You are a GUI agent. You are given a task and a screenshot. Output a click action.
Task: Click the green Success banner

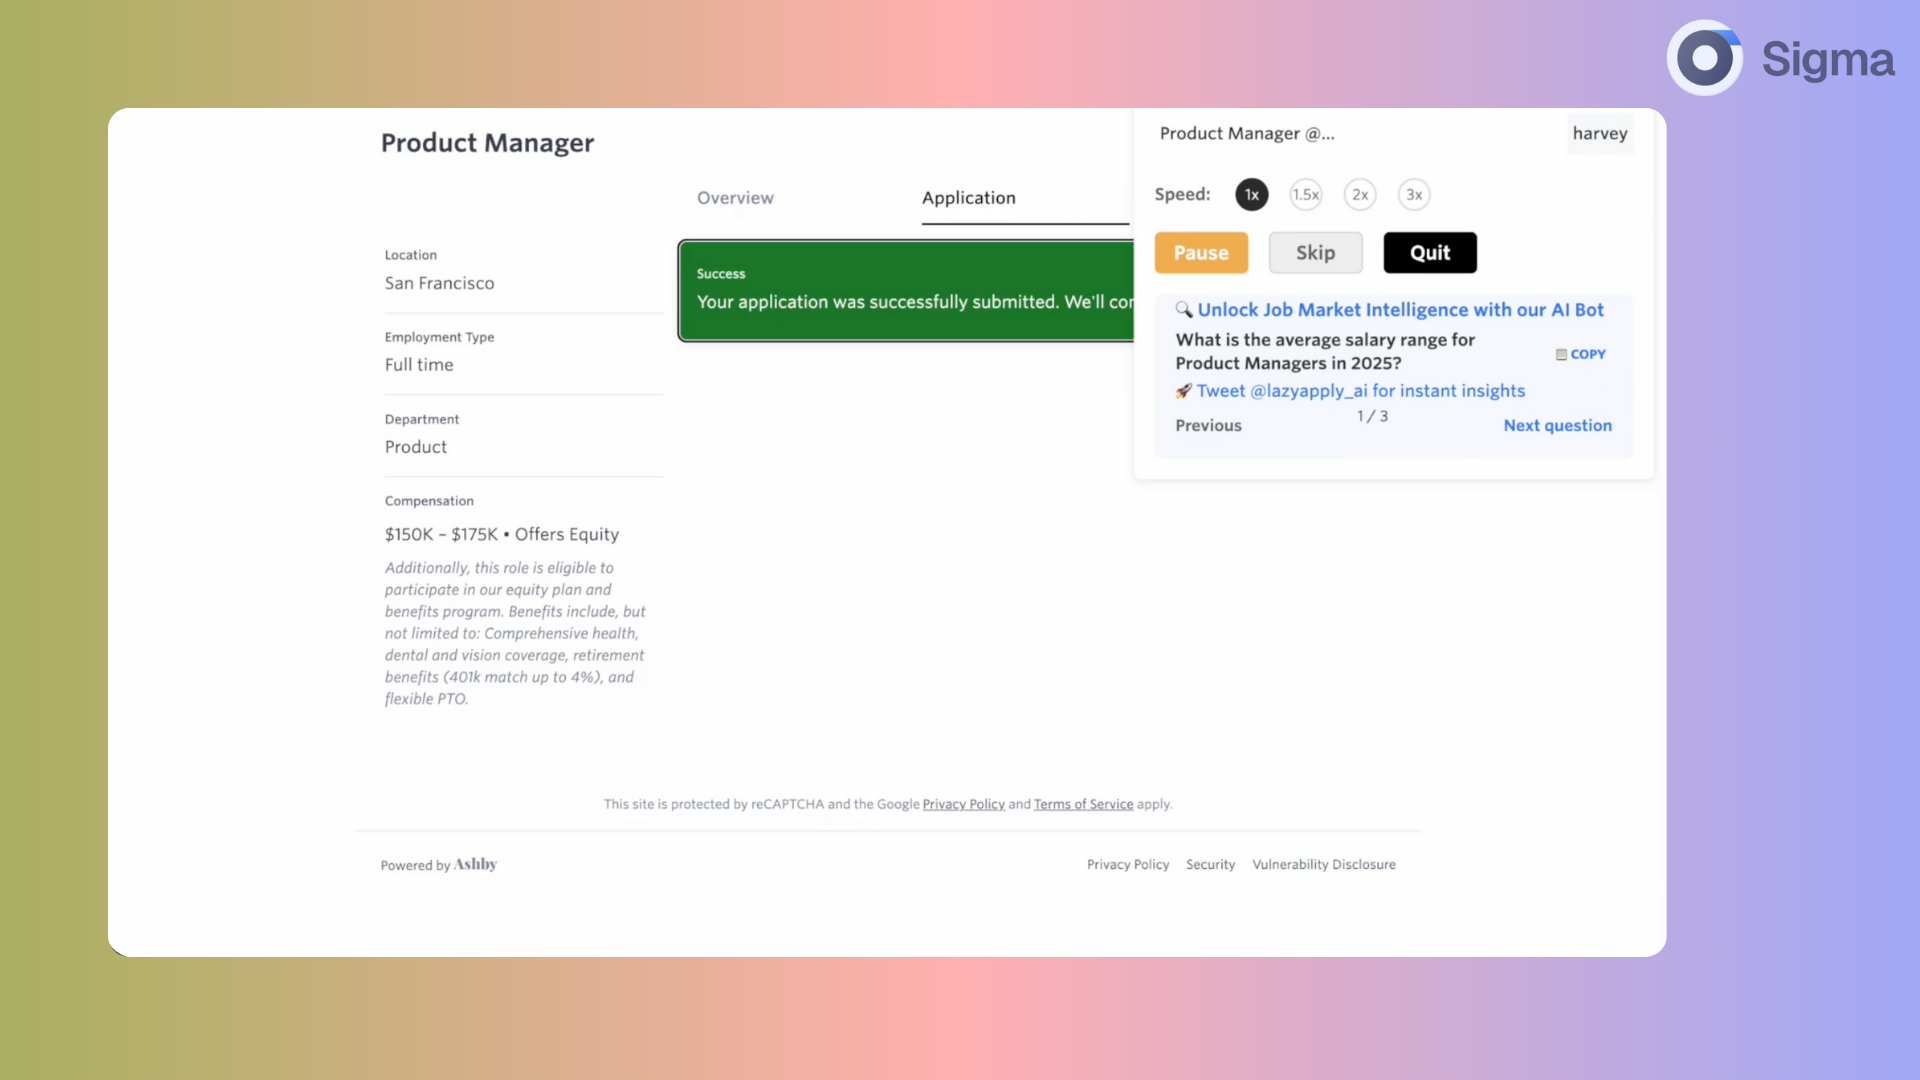(x=906, y=291)
